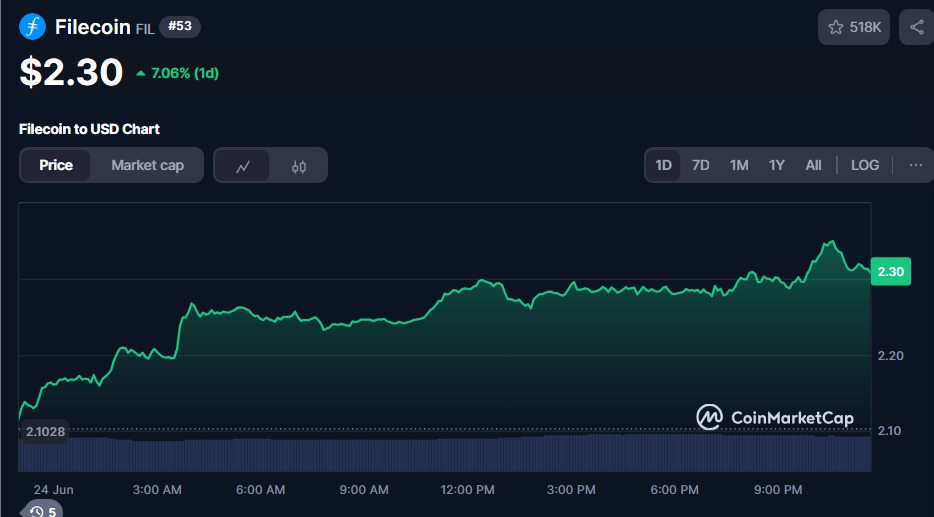
Task: Click the #53 rank badge
Action: [180, 27]
